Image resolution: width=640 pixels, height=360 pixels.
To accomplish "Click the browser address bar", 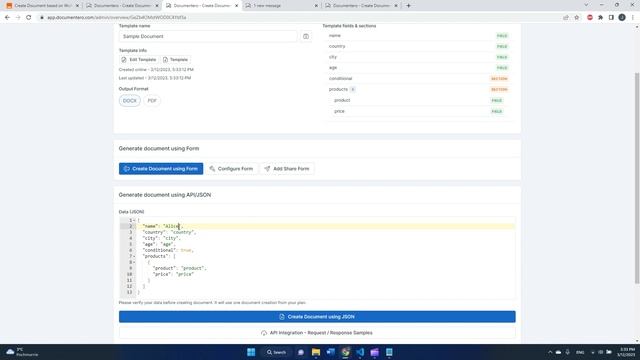I will pos(302,18).
